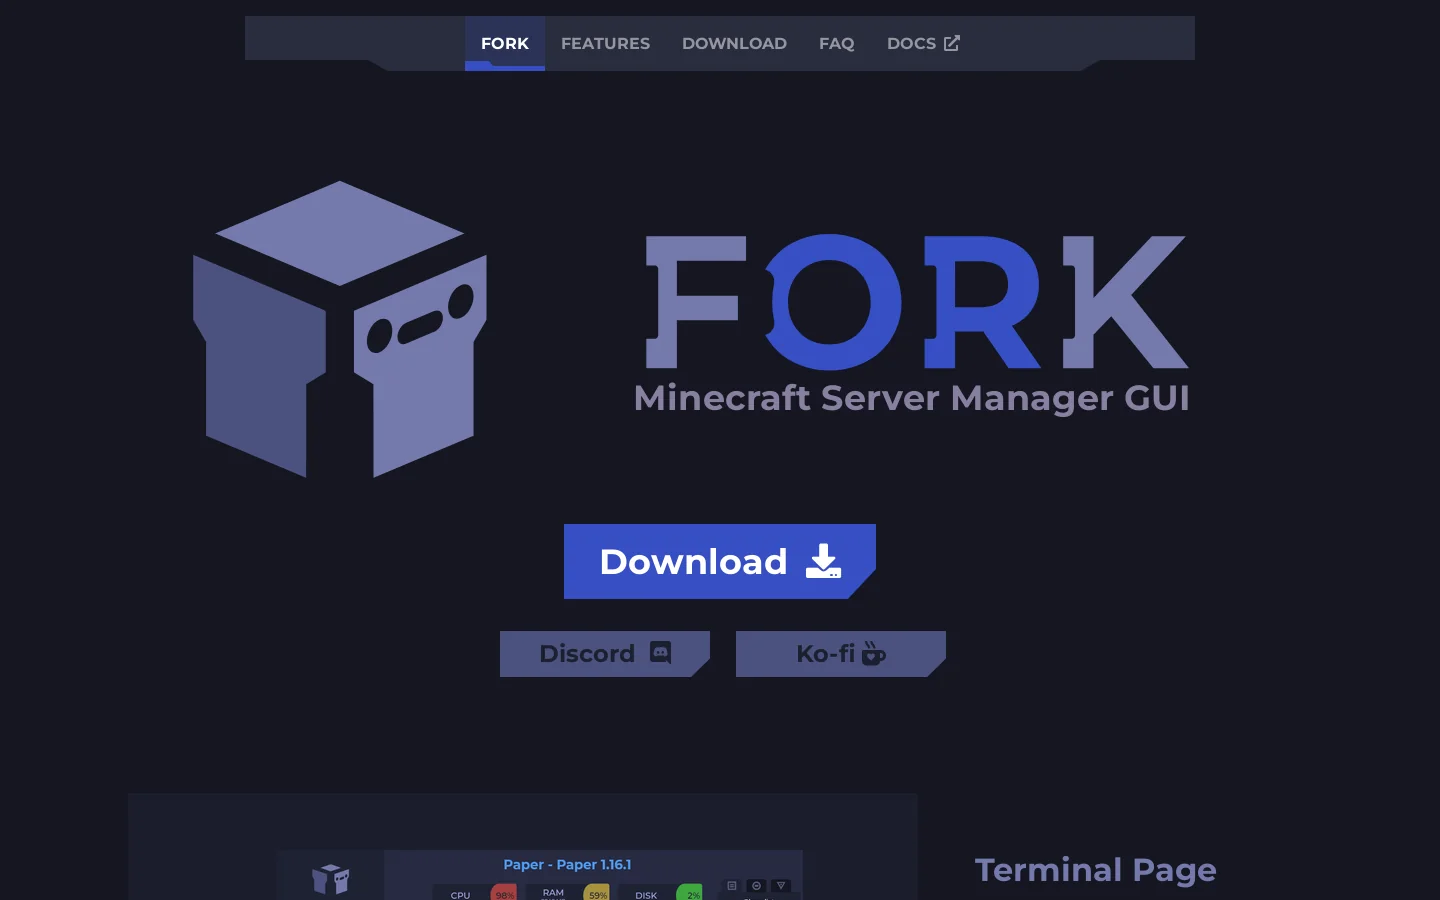1440x900 pixels.
Task: Open the Ko-fi donation button
Action: [841, 654]
